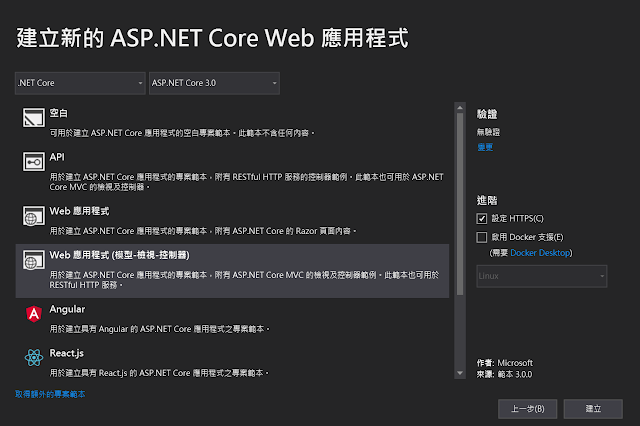Image resolution: width=640 pixels, height=426 pixels.
Task: Click the React.js template description text
Action: tap(159, 373)
